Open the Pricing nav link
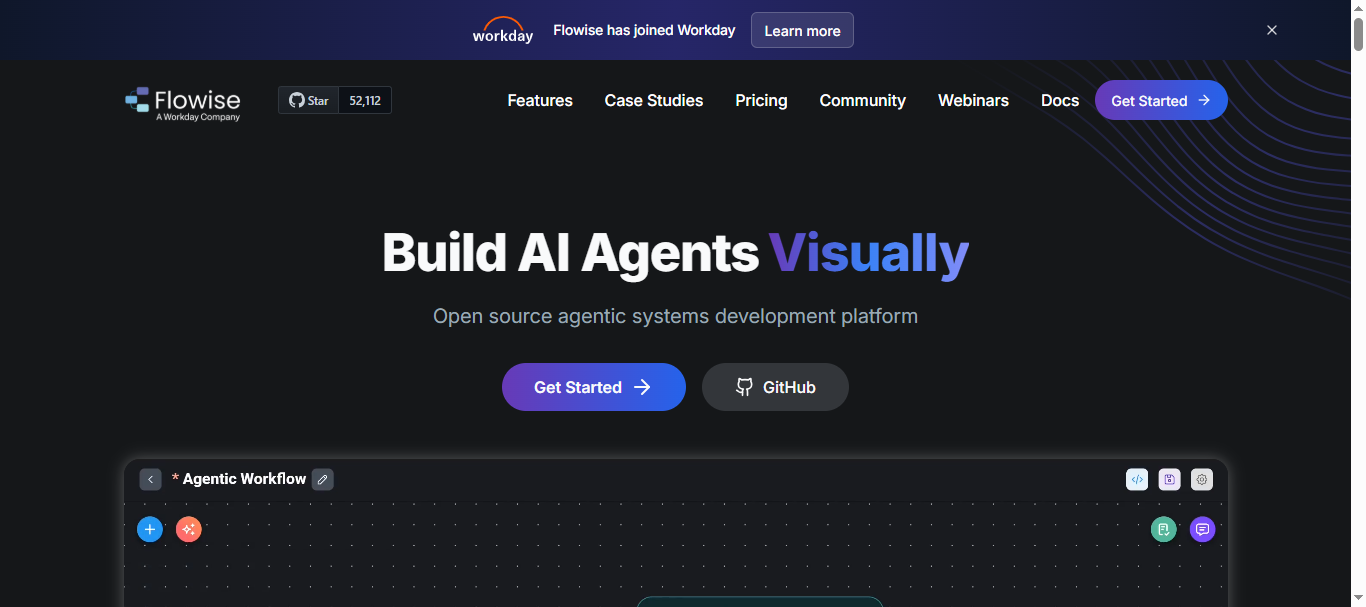This screenshot has height=607, width=1366. coord(761,101)
